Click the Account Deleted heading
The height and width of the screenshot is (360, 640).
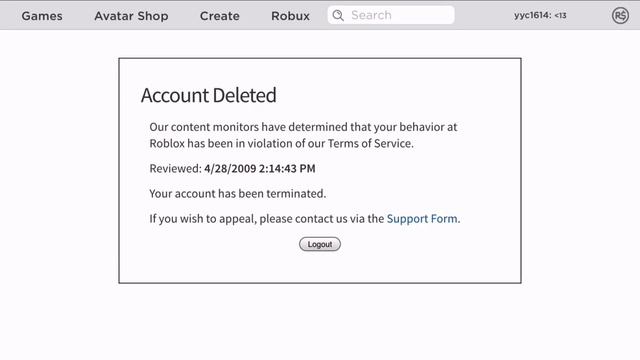coord(209,95)
